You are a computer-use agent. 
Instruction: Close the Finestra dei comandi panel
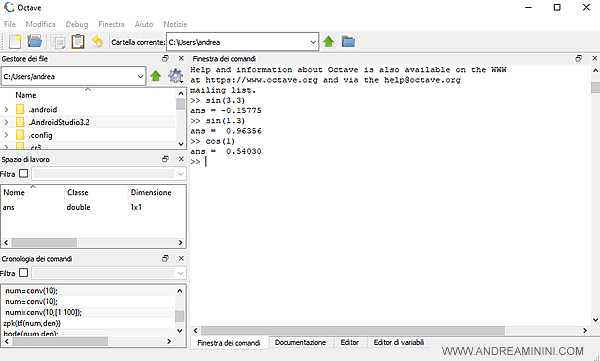(595, 58)
